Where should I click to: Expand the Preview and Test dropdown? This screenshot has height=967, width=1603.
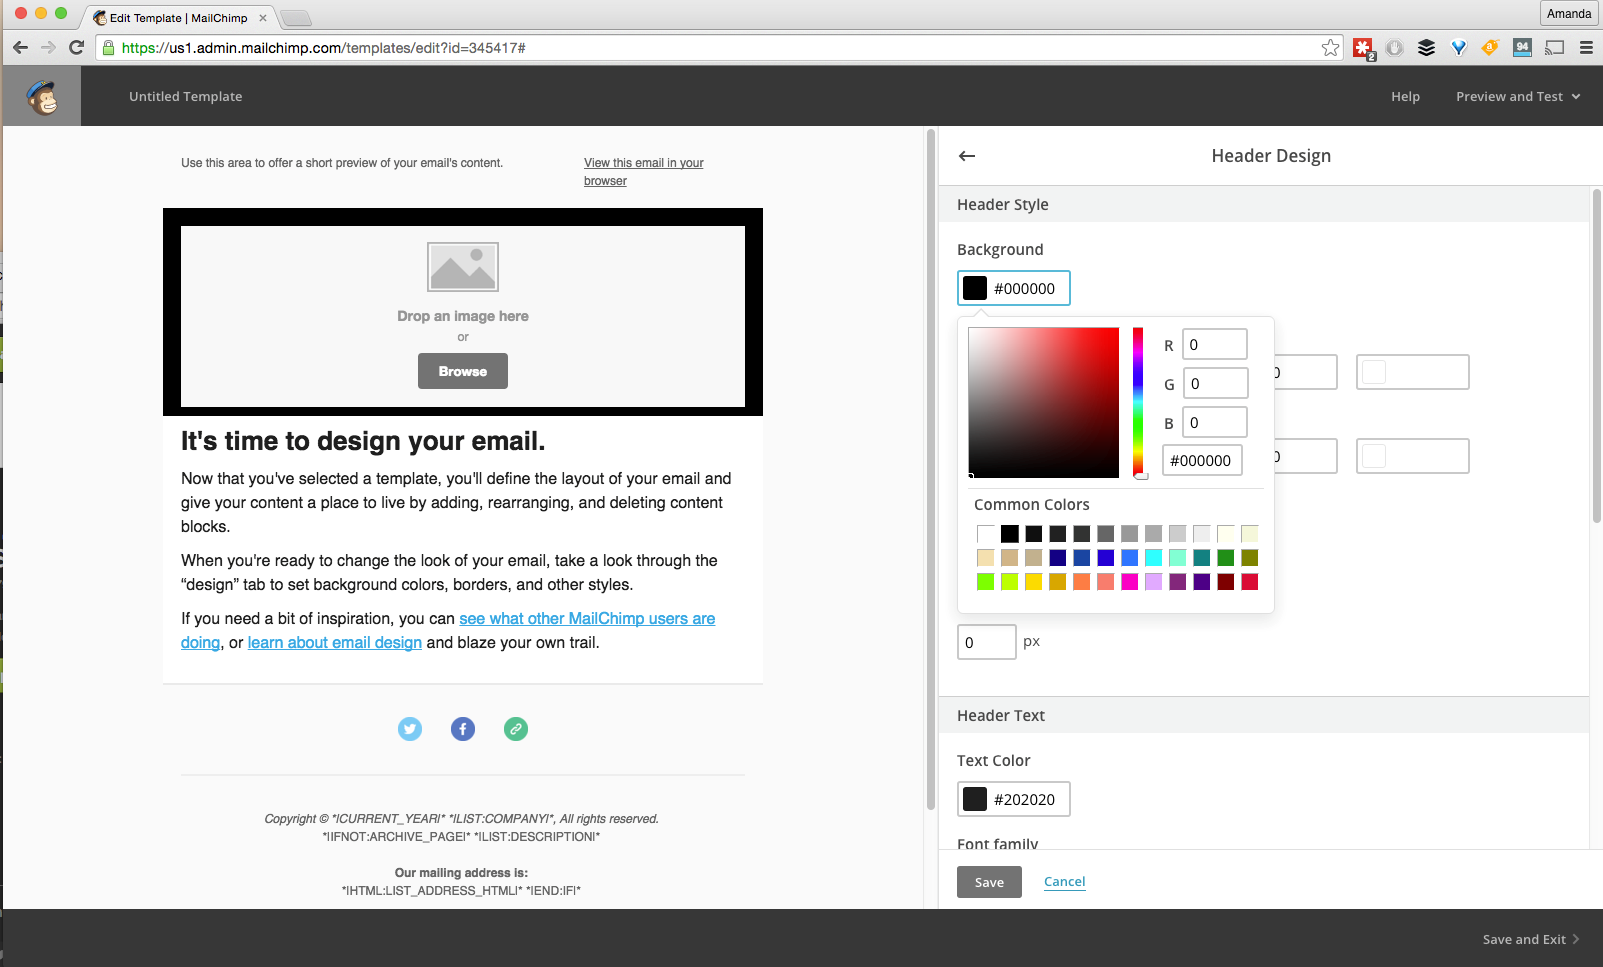1517,97
